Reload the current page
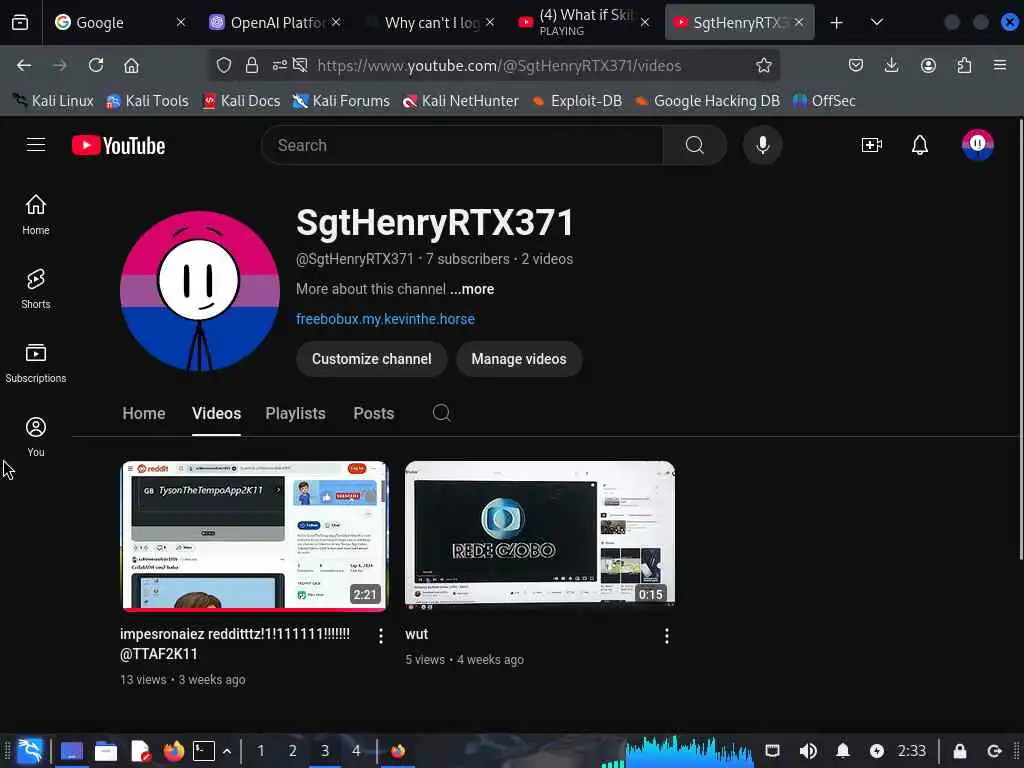 pos(96,65)
